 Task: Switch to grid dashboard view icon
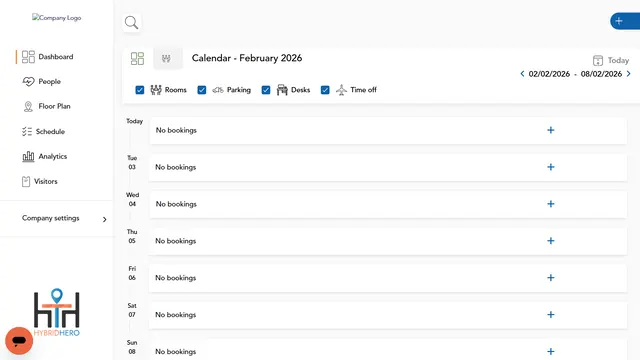coord(137,58)
